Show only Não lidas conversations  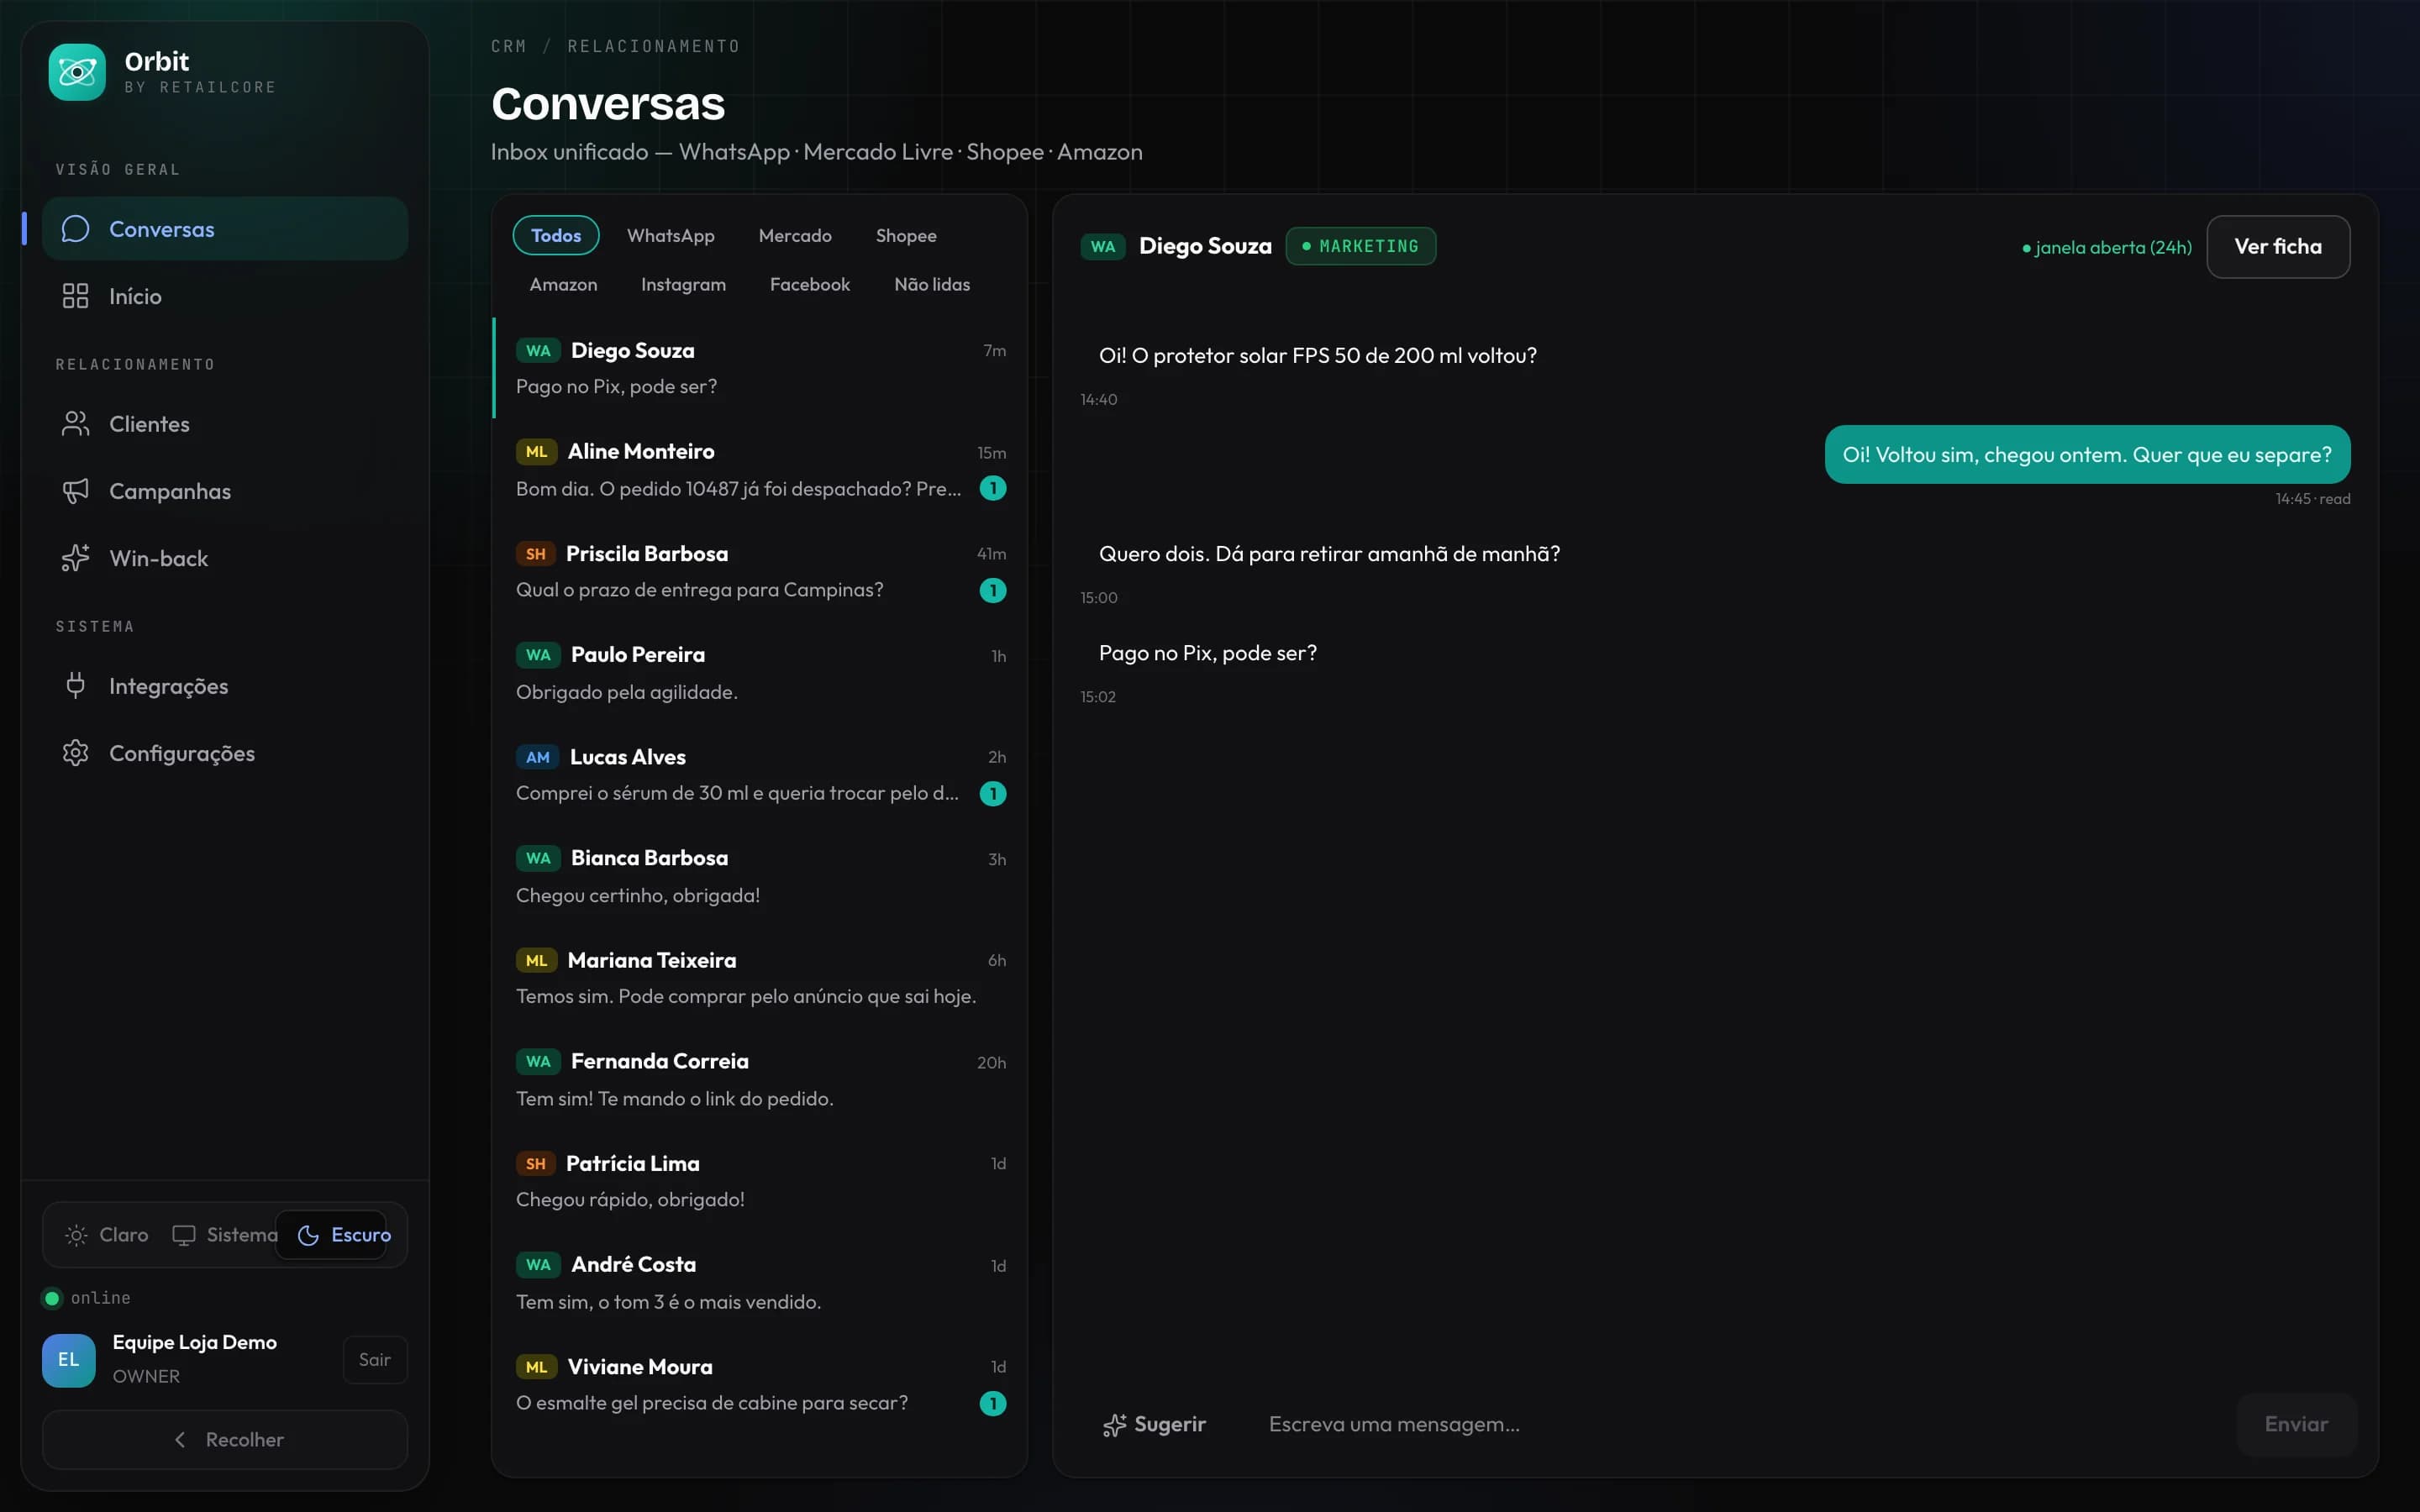click(932, 284)
